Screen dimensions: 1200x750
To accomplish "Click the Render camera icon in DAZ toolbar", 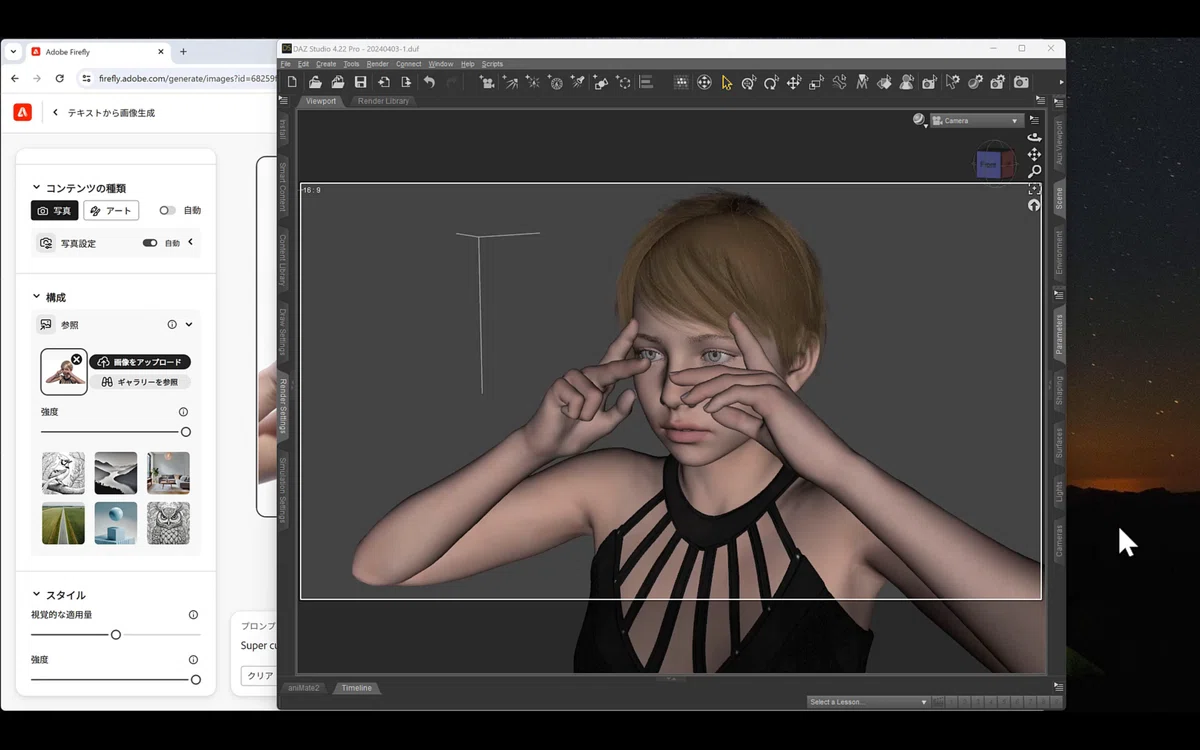I will click(x=1020, y=82).
